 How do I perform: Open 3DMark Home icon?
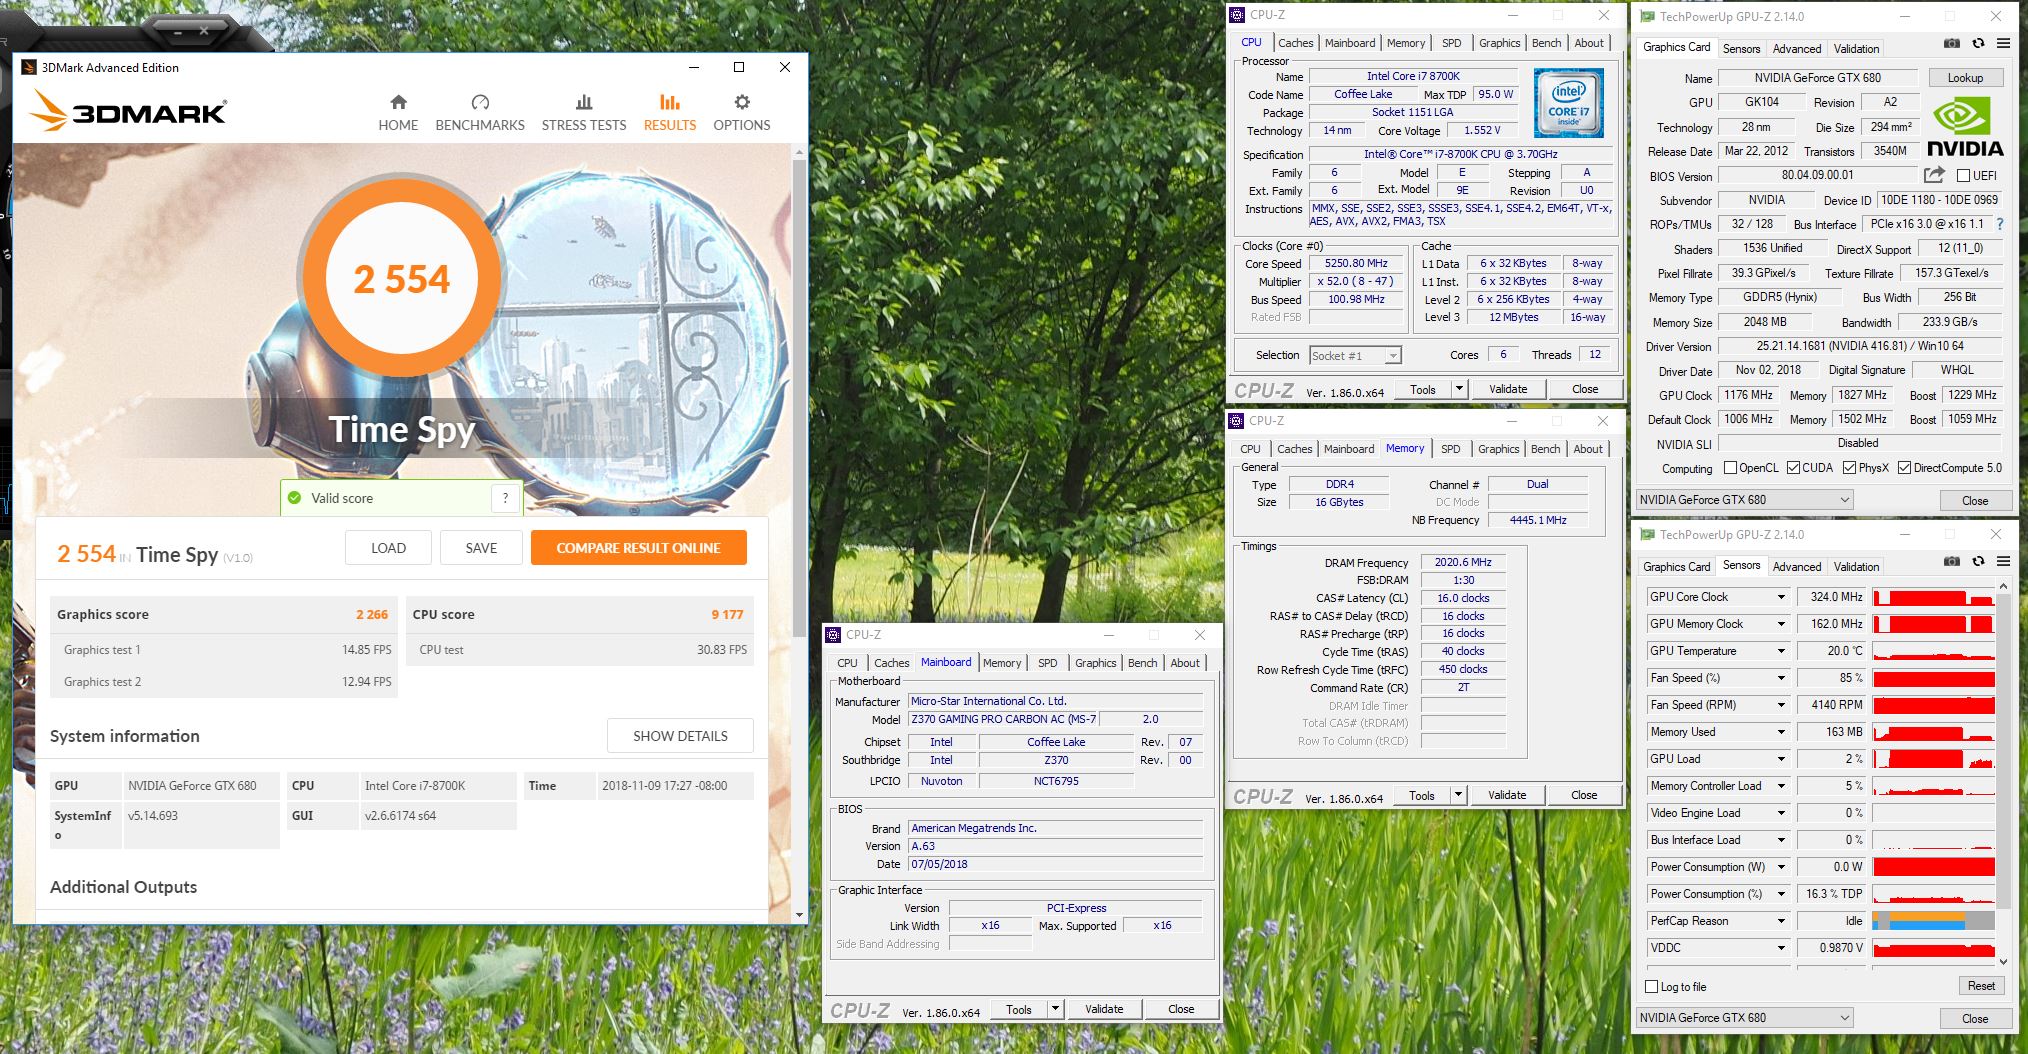point(398,102)
